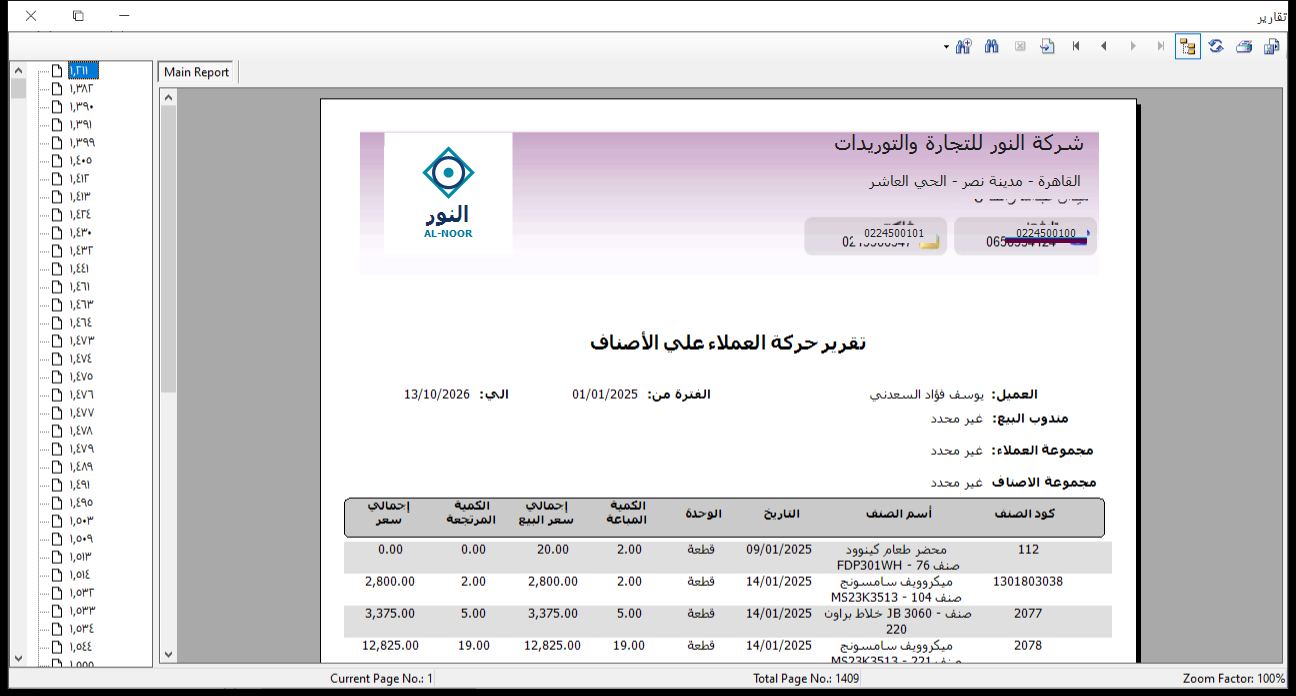Select the Main Report tab
The height and width of the screenshot is (696, 1296).
tap(197, 72)
